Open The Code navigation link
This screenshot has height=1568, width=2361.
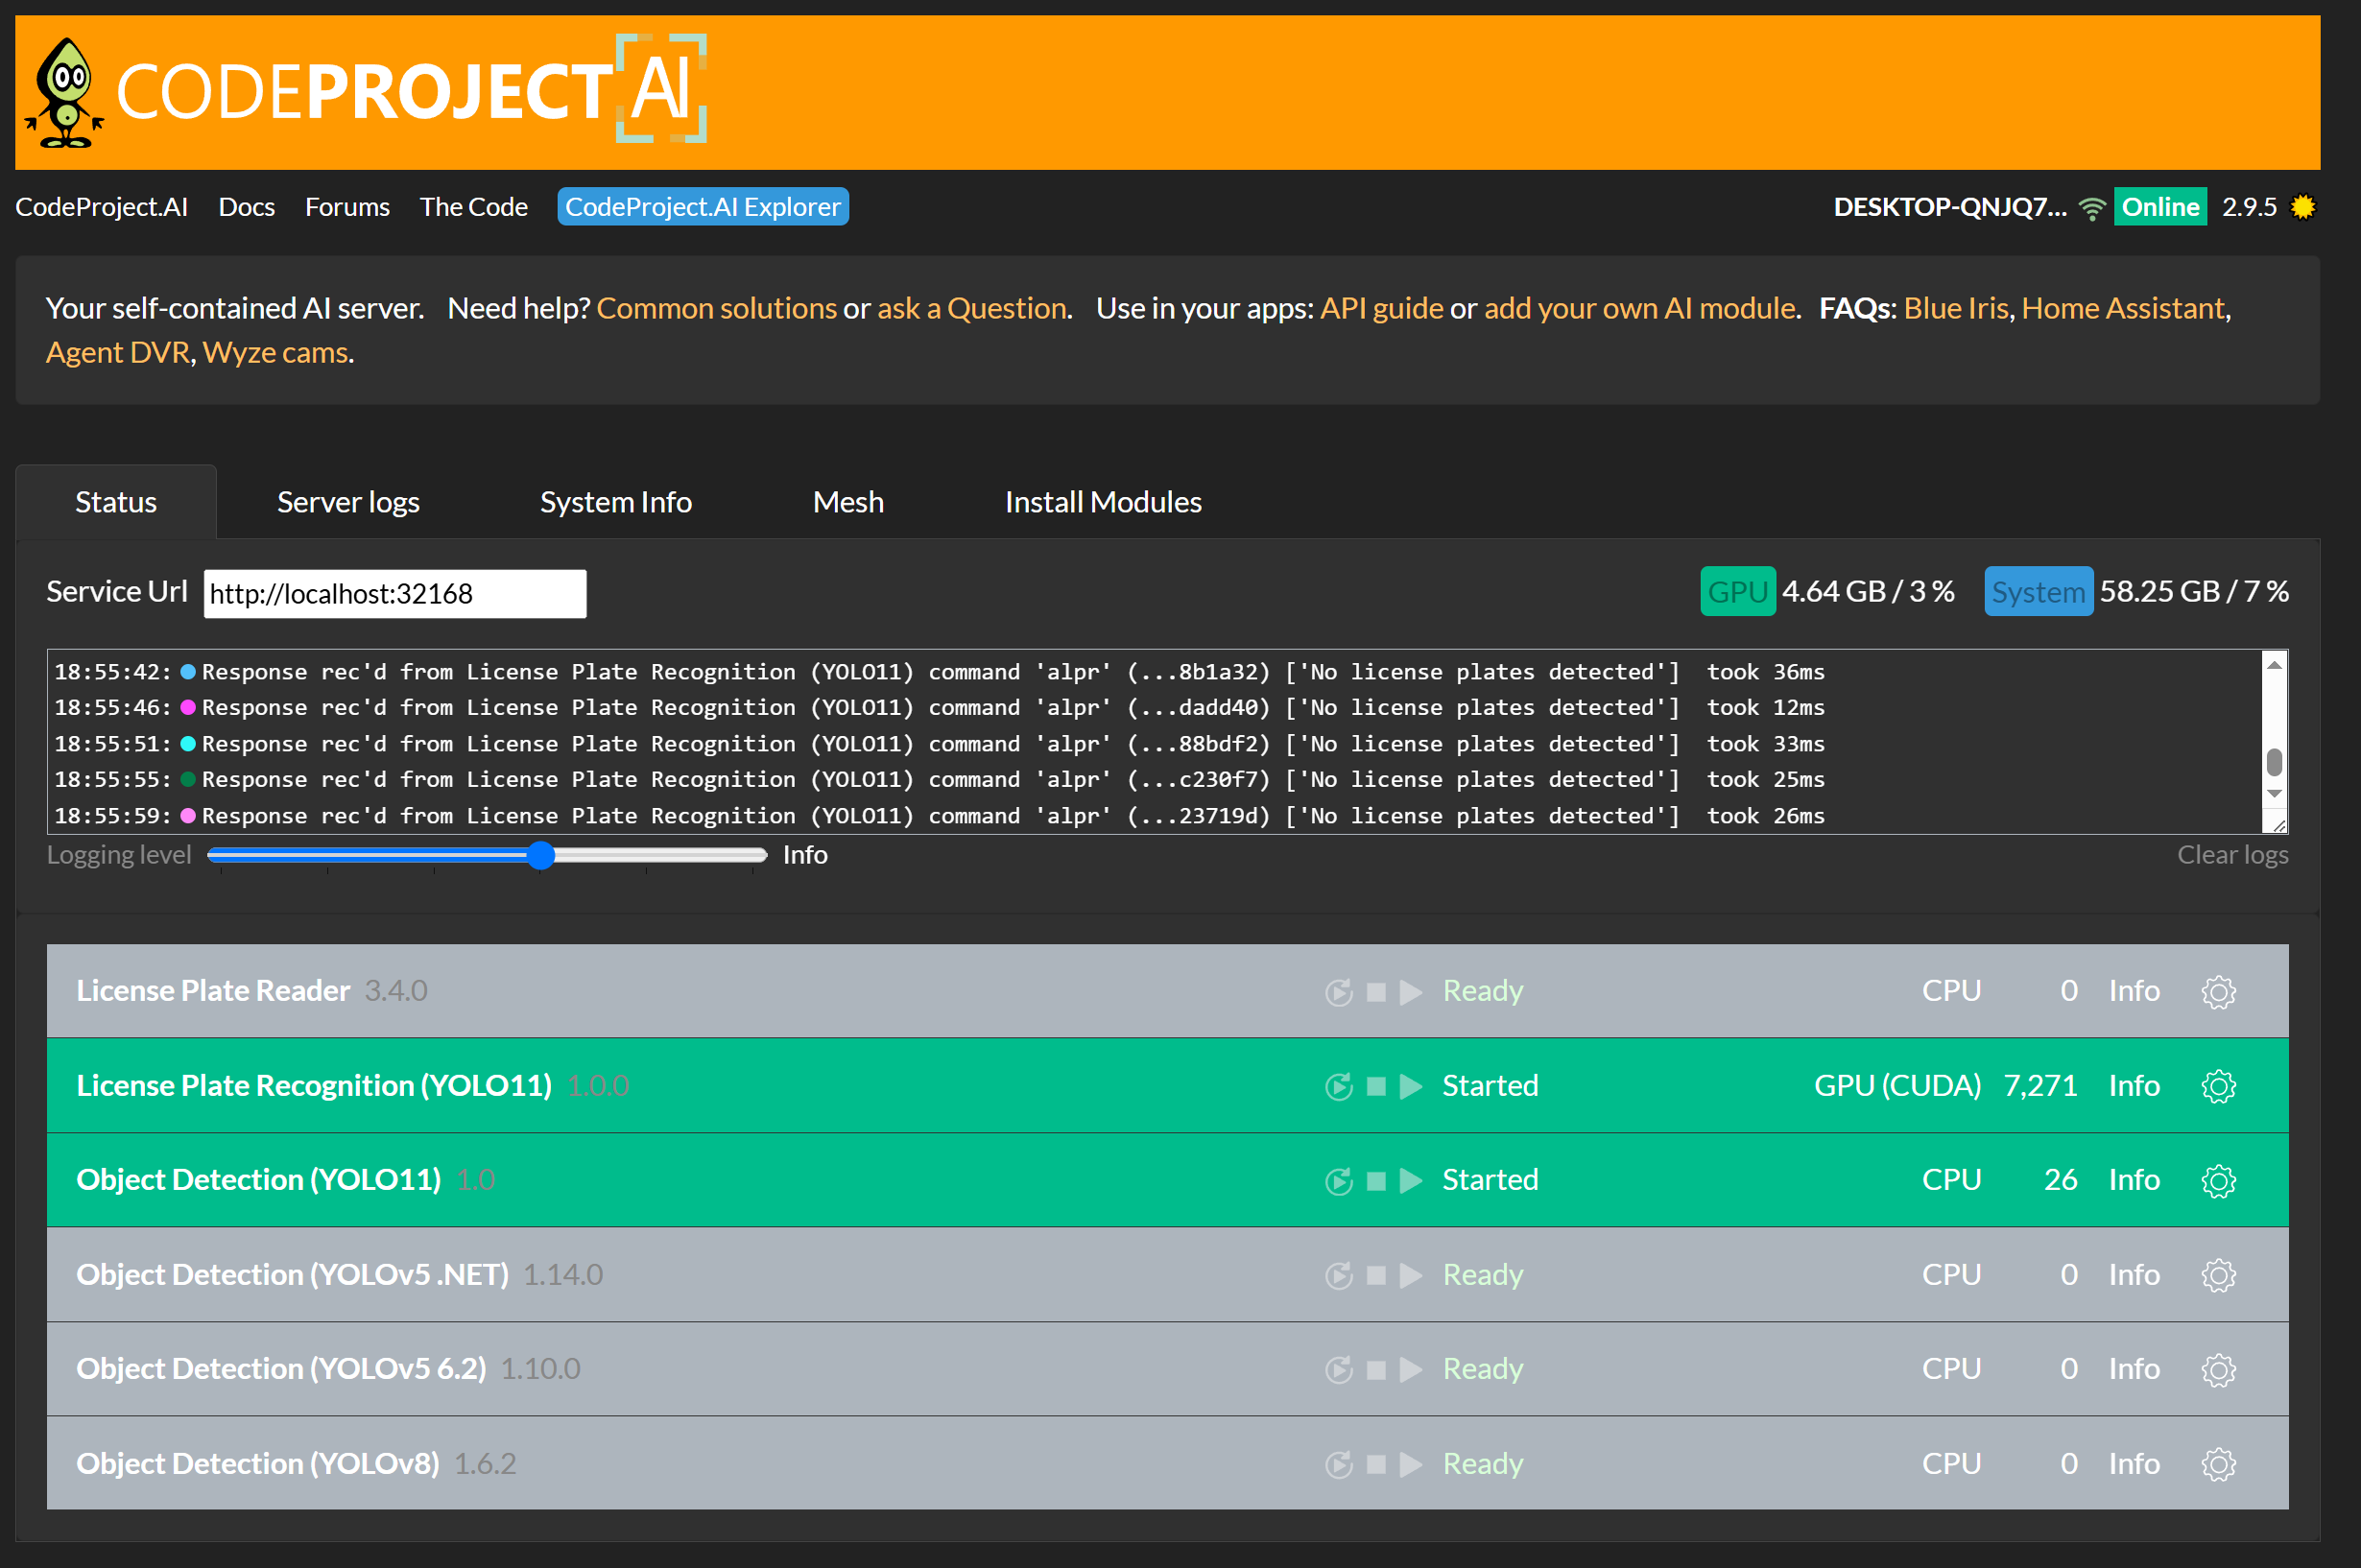pyautogui.click(x=473, y=207)
